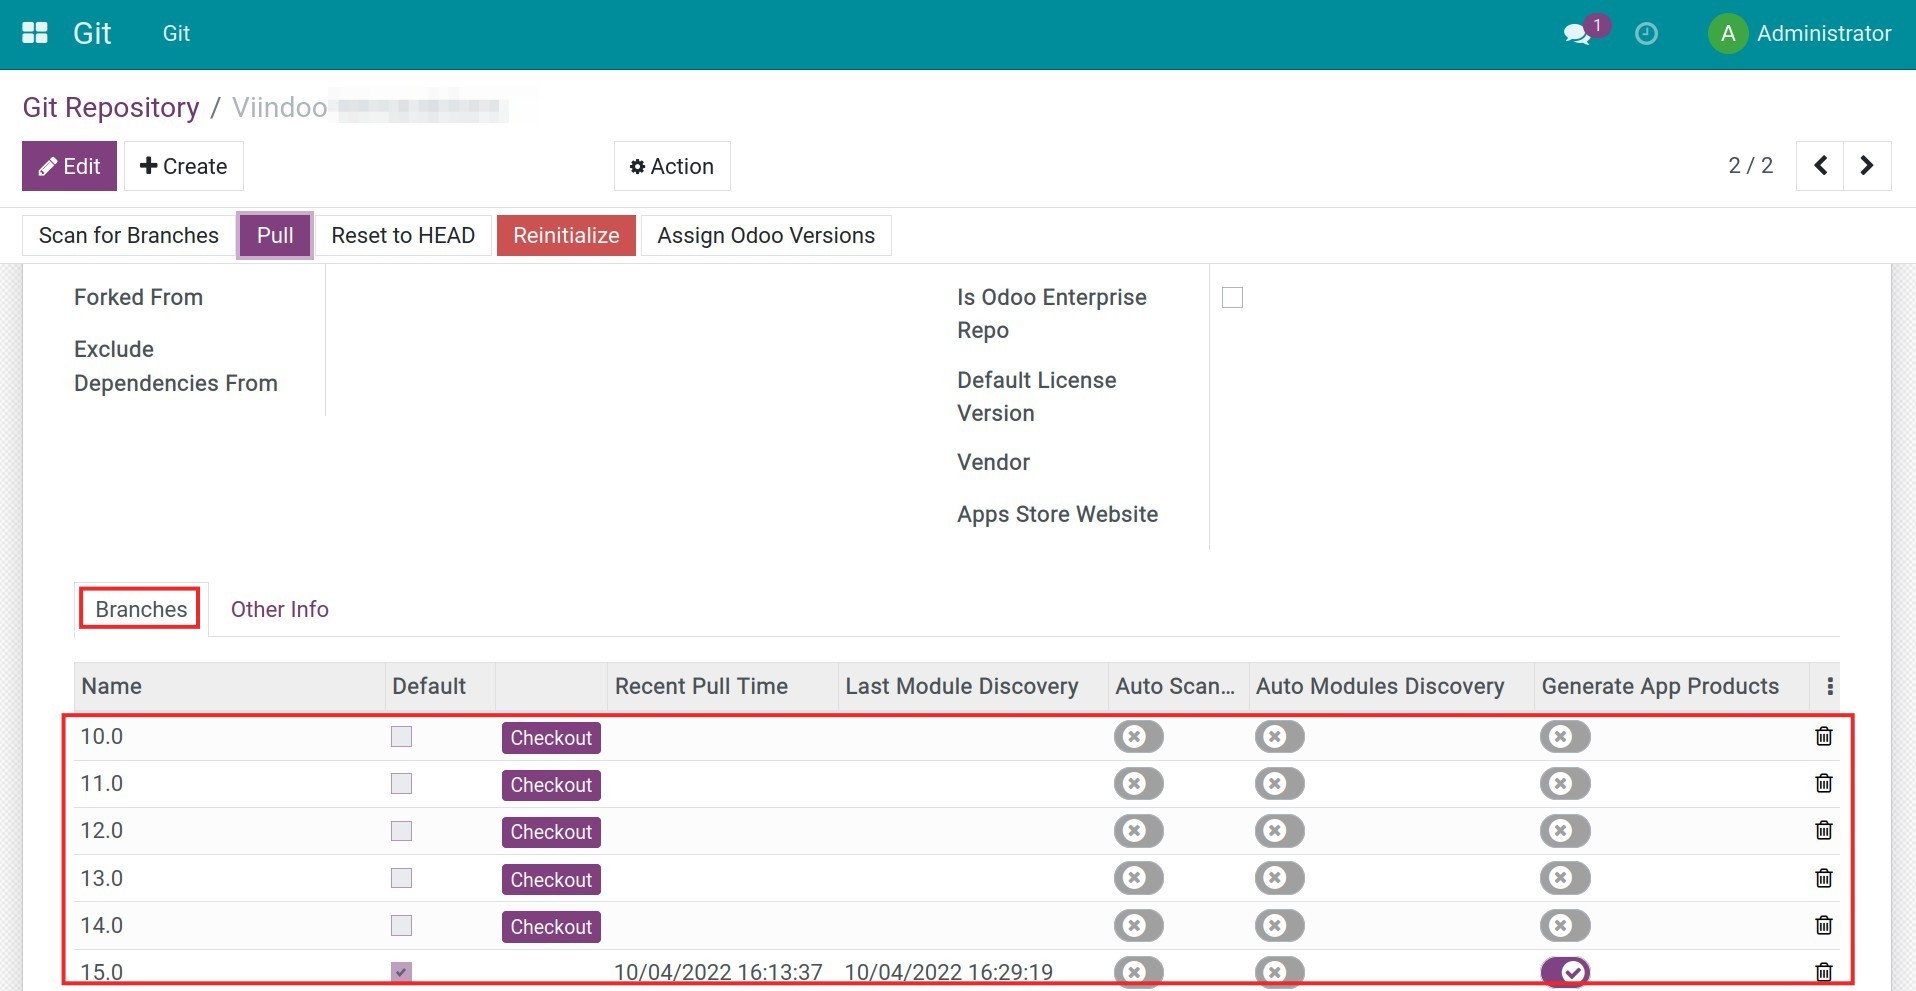Viewport: 1916px width, 991px height.
Task: Open the Administrator user menu
Action: pos(1800,34)
